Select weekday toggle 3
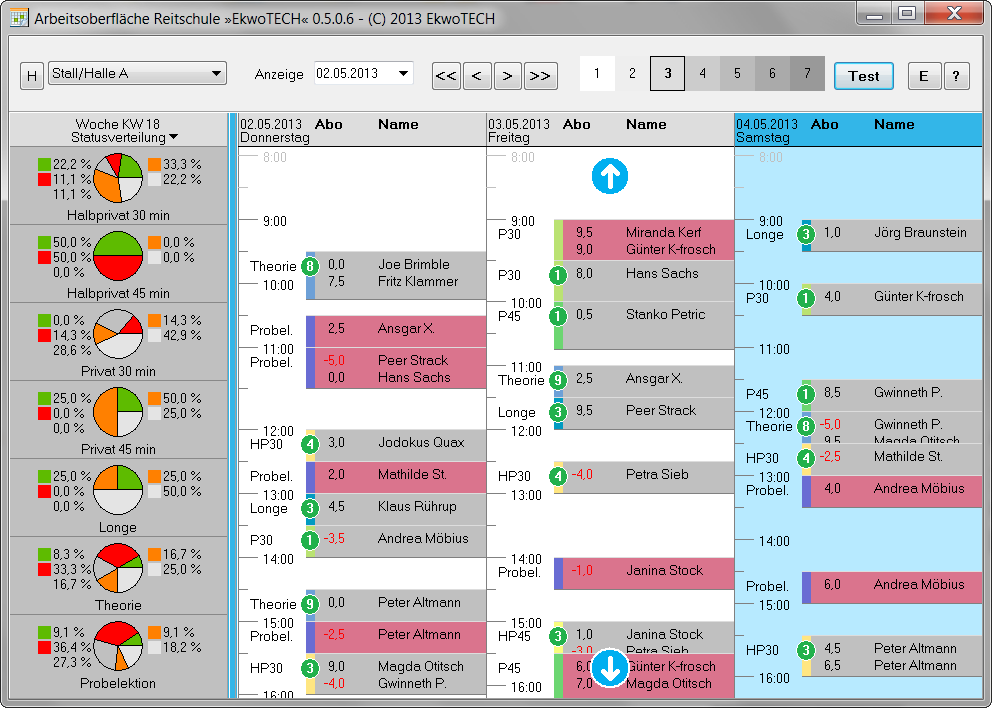 667,74
